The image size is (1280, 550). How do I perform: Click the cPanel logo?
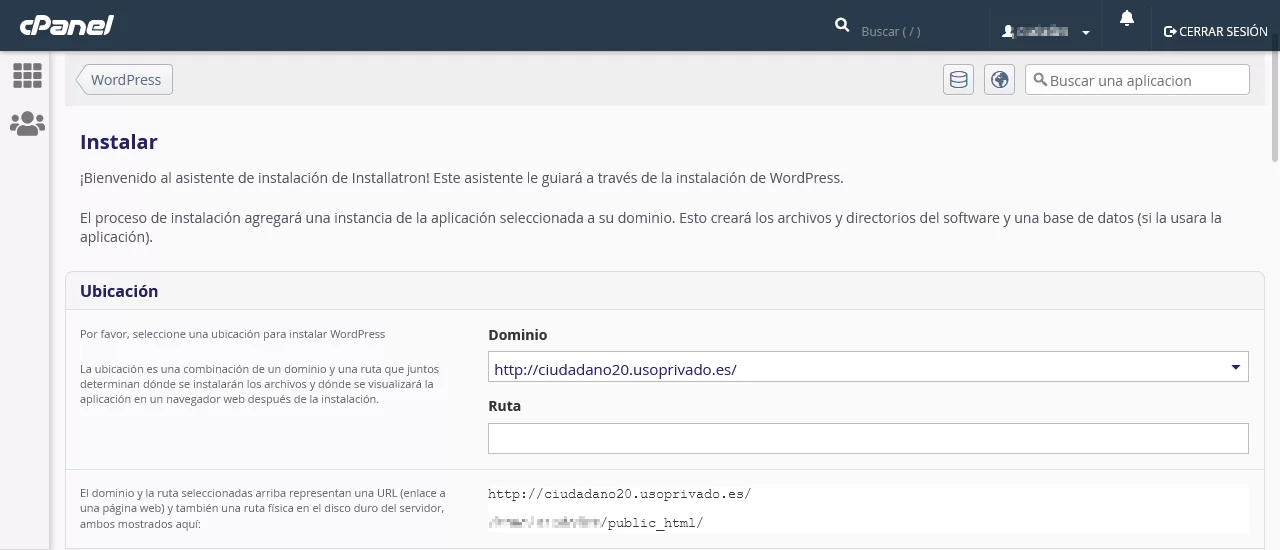pos(66,25)
